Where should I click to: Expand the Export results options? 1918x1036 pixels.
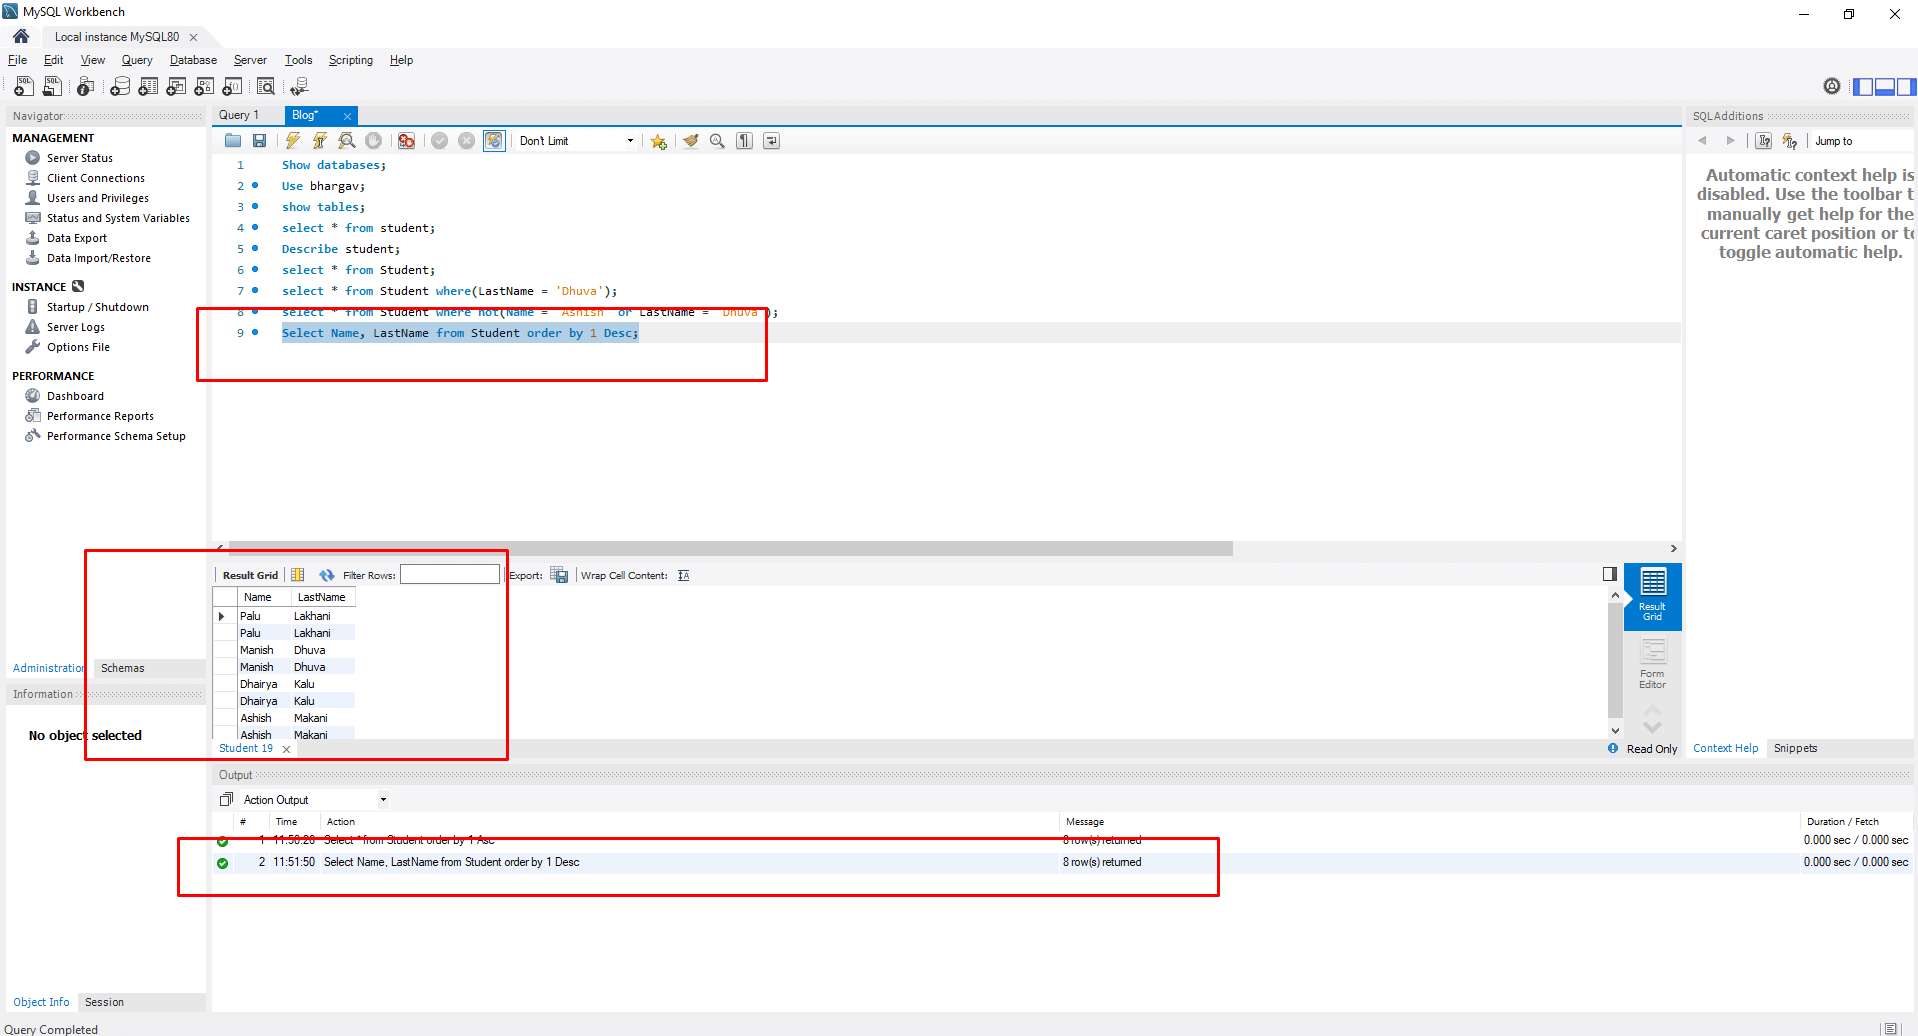[559, 575]
